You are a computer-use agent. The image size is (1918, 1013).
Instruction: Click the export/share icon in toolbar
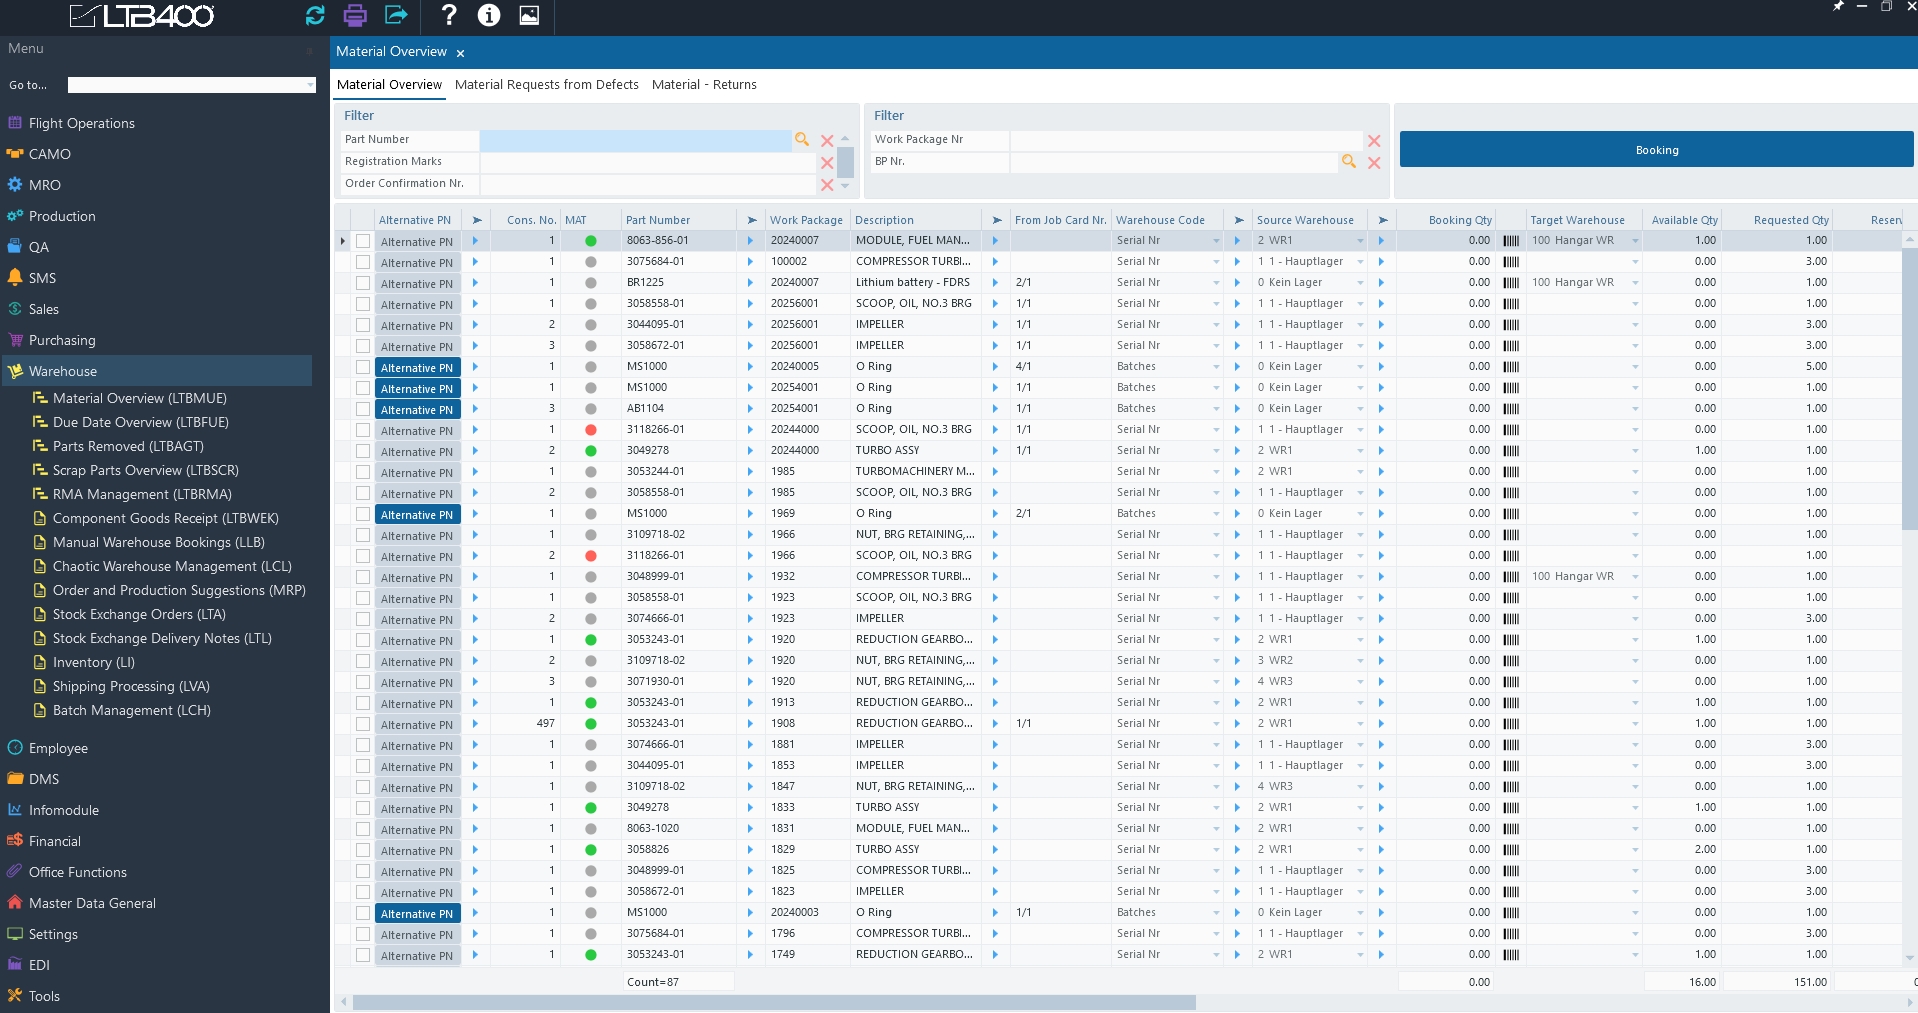[x=396, y=15]
